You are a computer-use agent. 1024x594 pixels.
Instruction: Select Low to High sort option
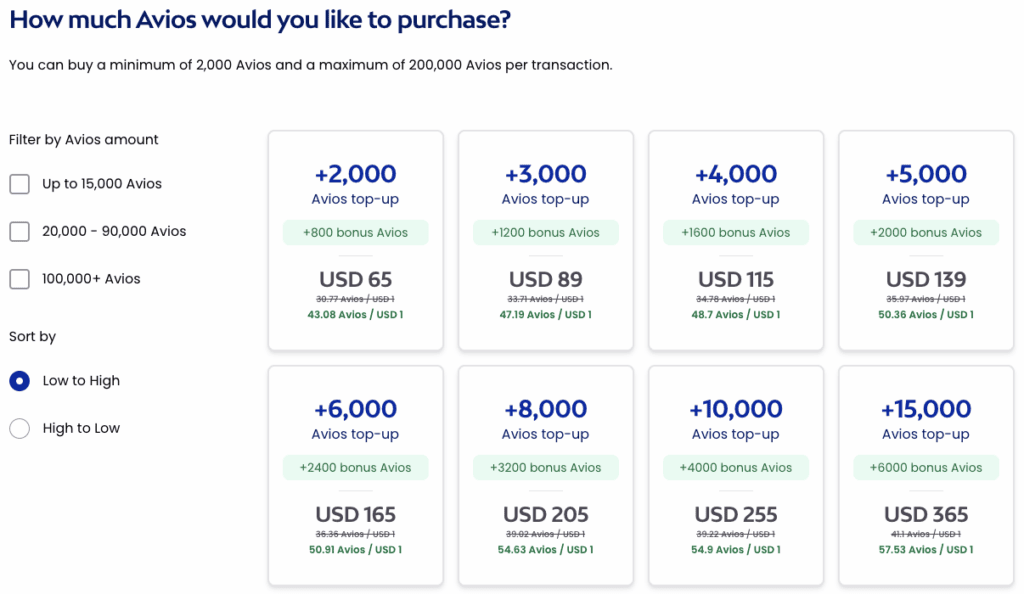click(19, 381)
